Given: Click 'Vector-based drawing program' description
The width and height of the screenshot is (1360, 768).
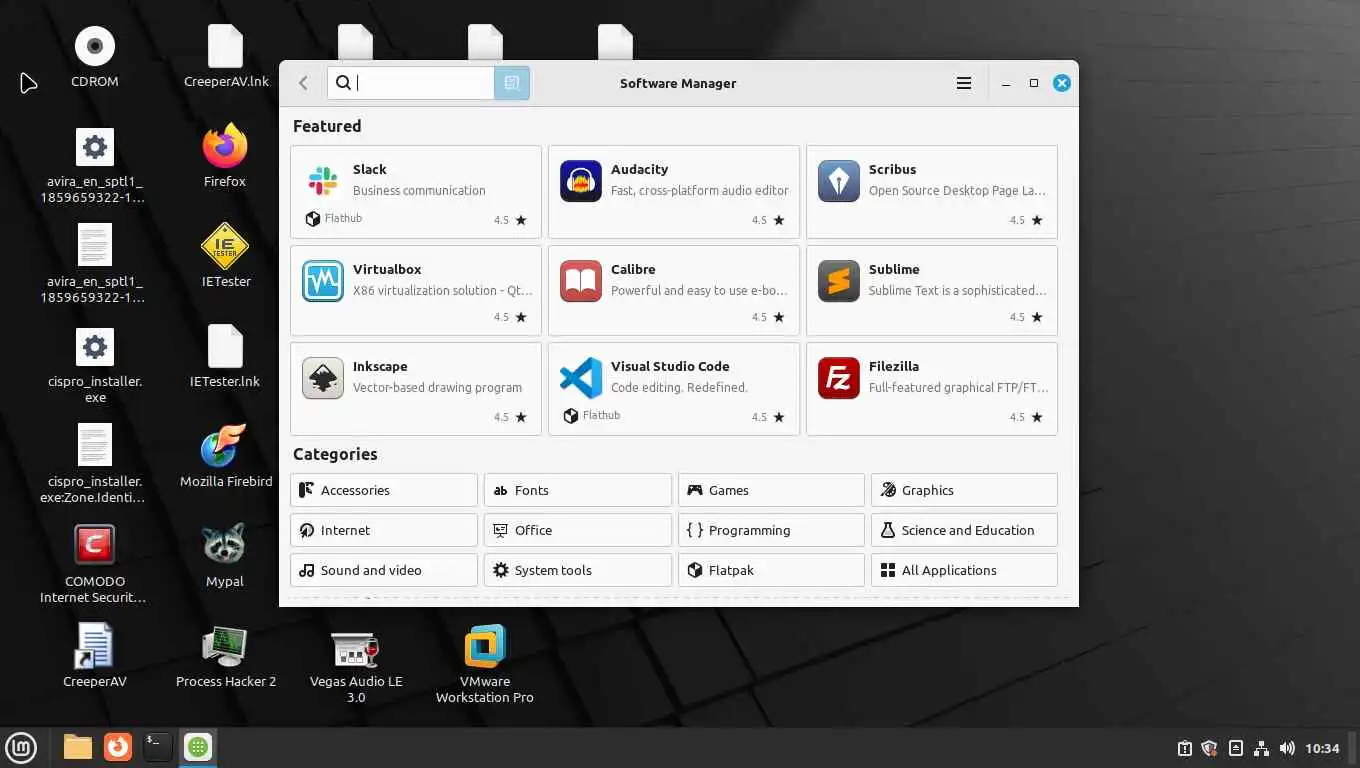Looking at the screenshot, I should [437, 387].
